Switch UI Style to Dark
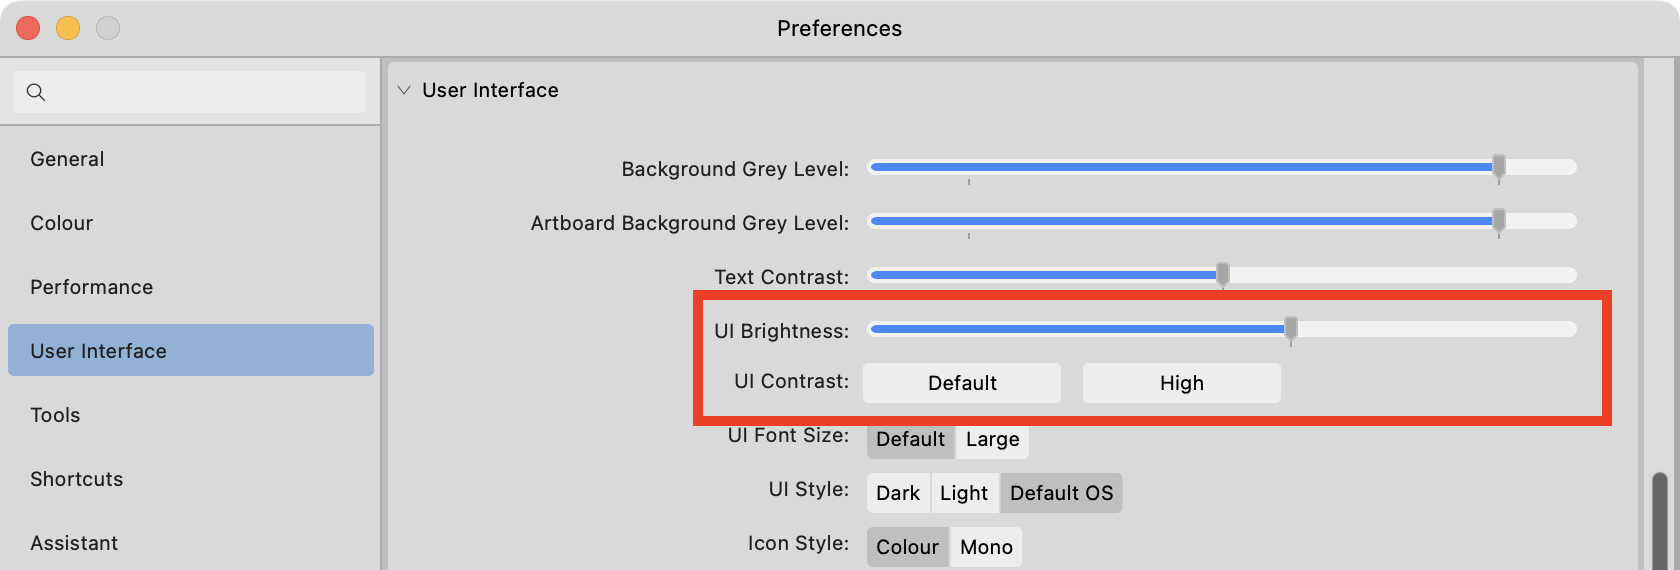 [x=898, y=493]
